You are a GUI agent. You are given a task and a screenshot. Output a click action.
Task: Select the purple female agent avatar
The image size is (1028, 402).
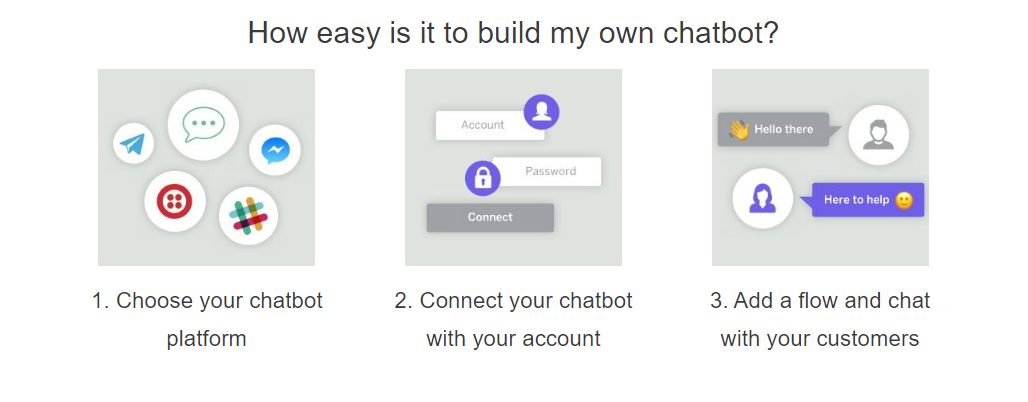click(x=762, y=199)
